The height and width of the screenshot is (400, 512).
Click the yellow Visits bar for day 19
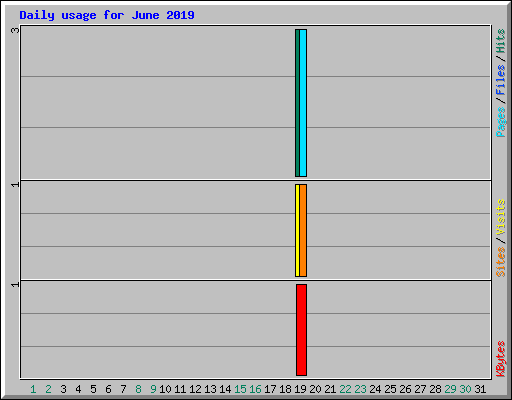(x=297, y=230)
